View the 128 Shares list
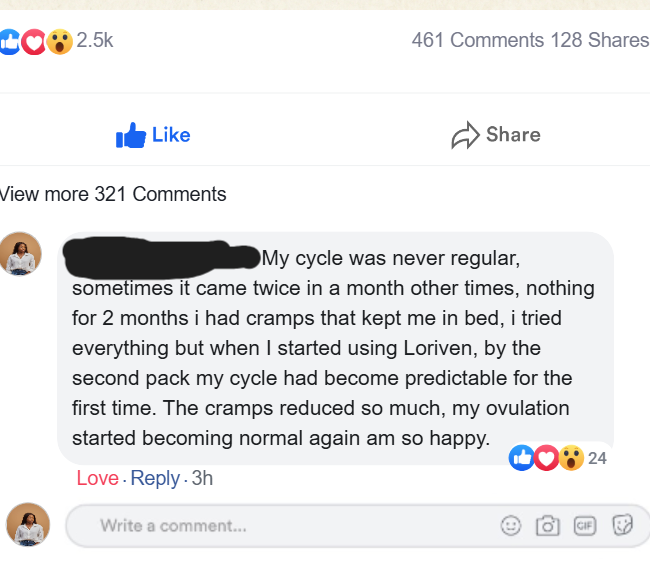This screenshot has width=650, height=561. click(599, 40)
